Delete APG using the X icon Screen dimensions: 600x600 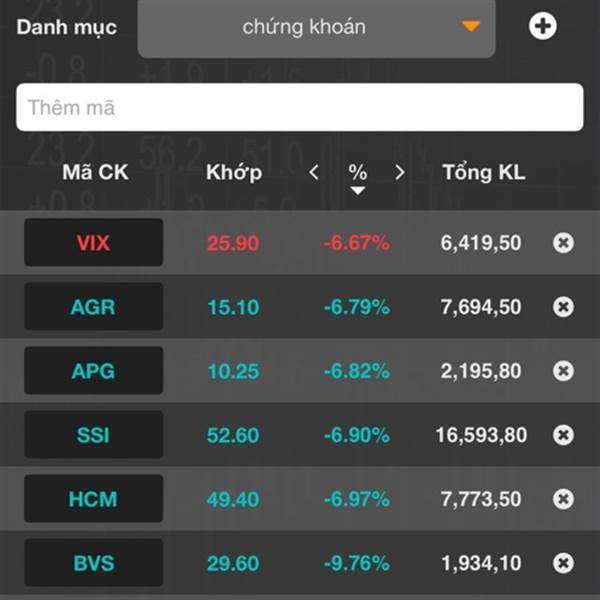click(563, 371)
